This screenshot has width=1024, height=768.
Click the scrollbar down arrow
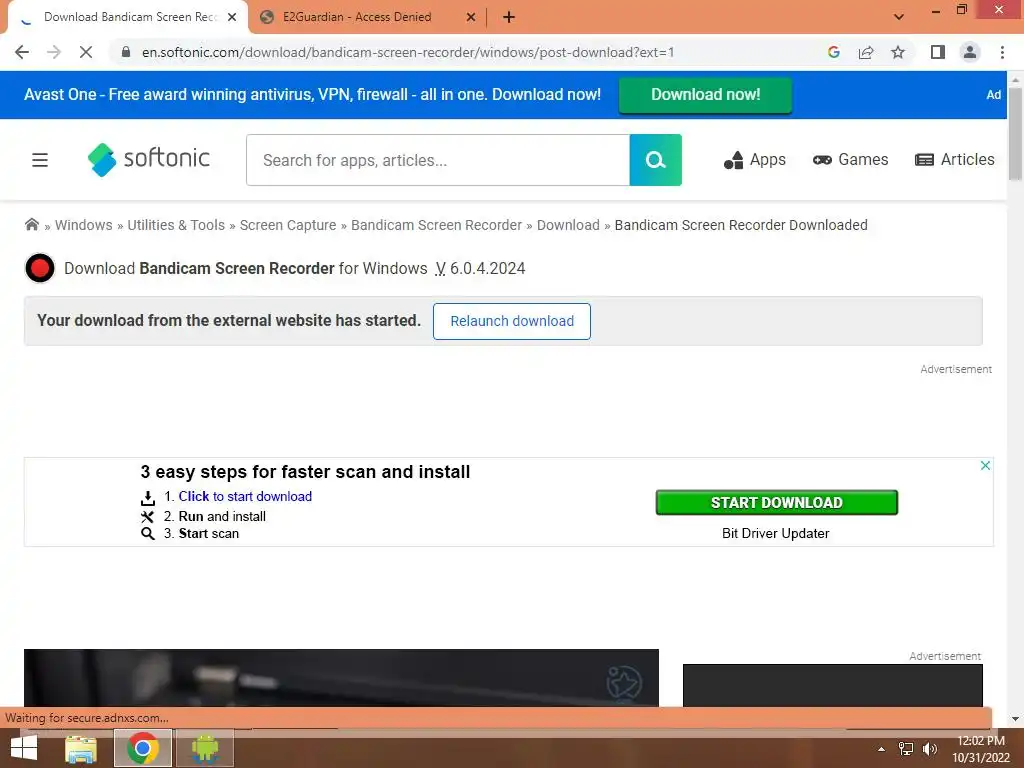point(1016,719)
